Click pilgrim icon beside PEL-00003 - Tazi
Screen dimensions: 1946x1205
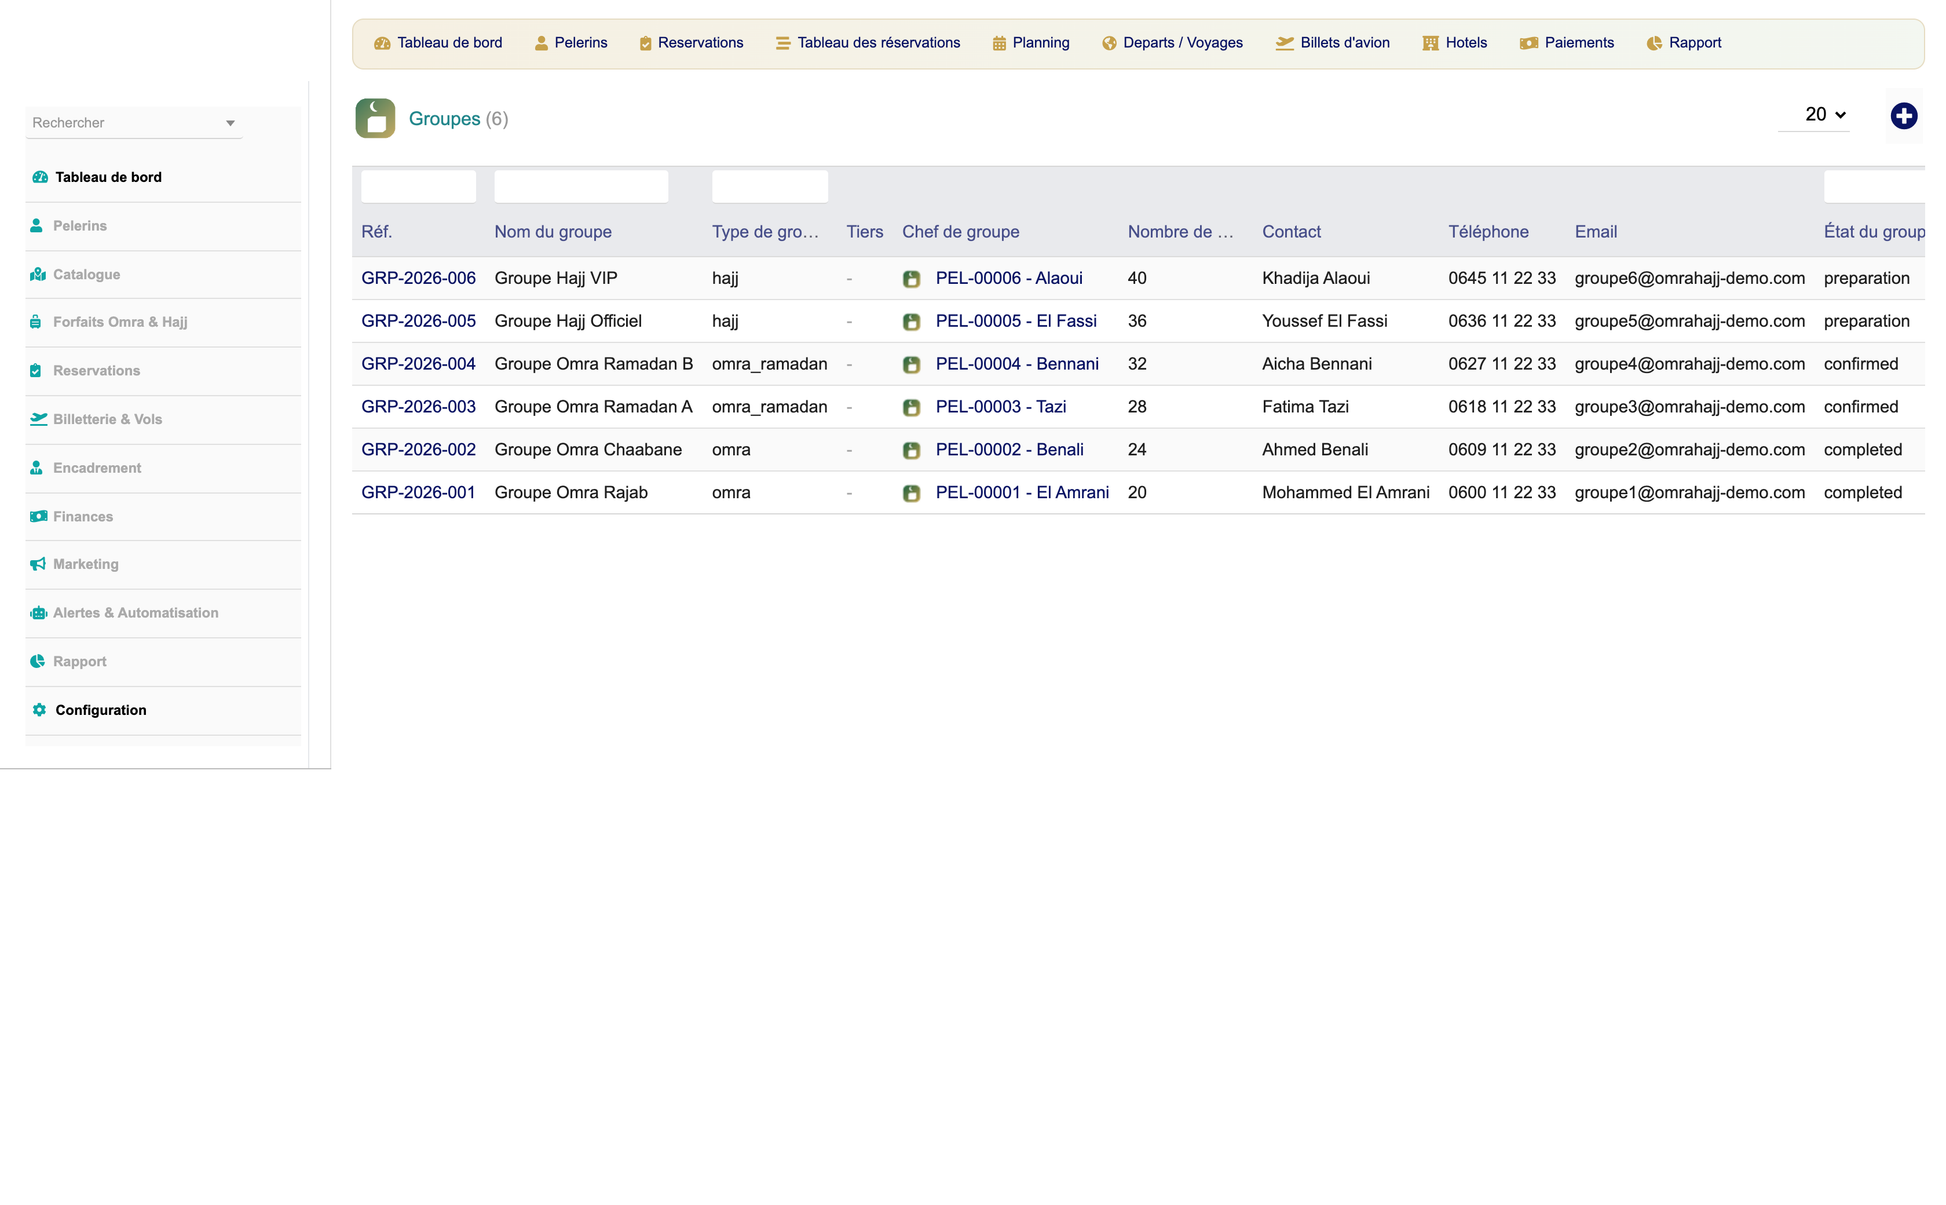click(911, 408)
